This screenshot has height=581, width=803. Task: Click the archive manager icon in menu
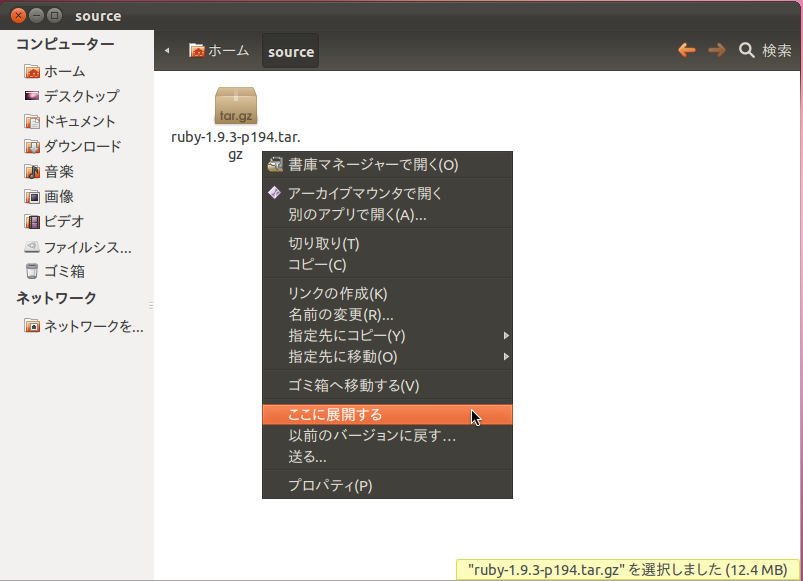coord(275,164)
